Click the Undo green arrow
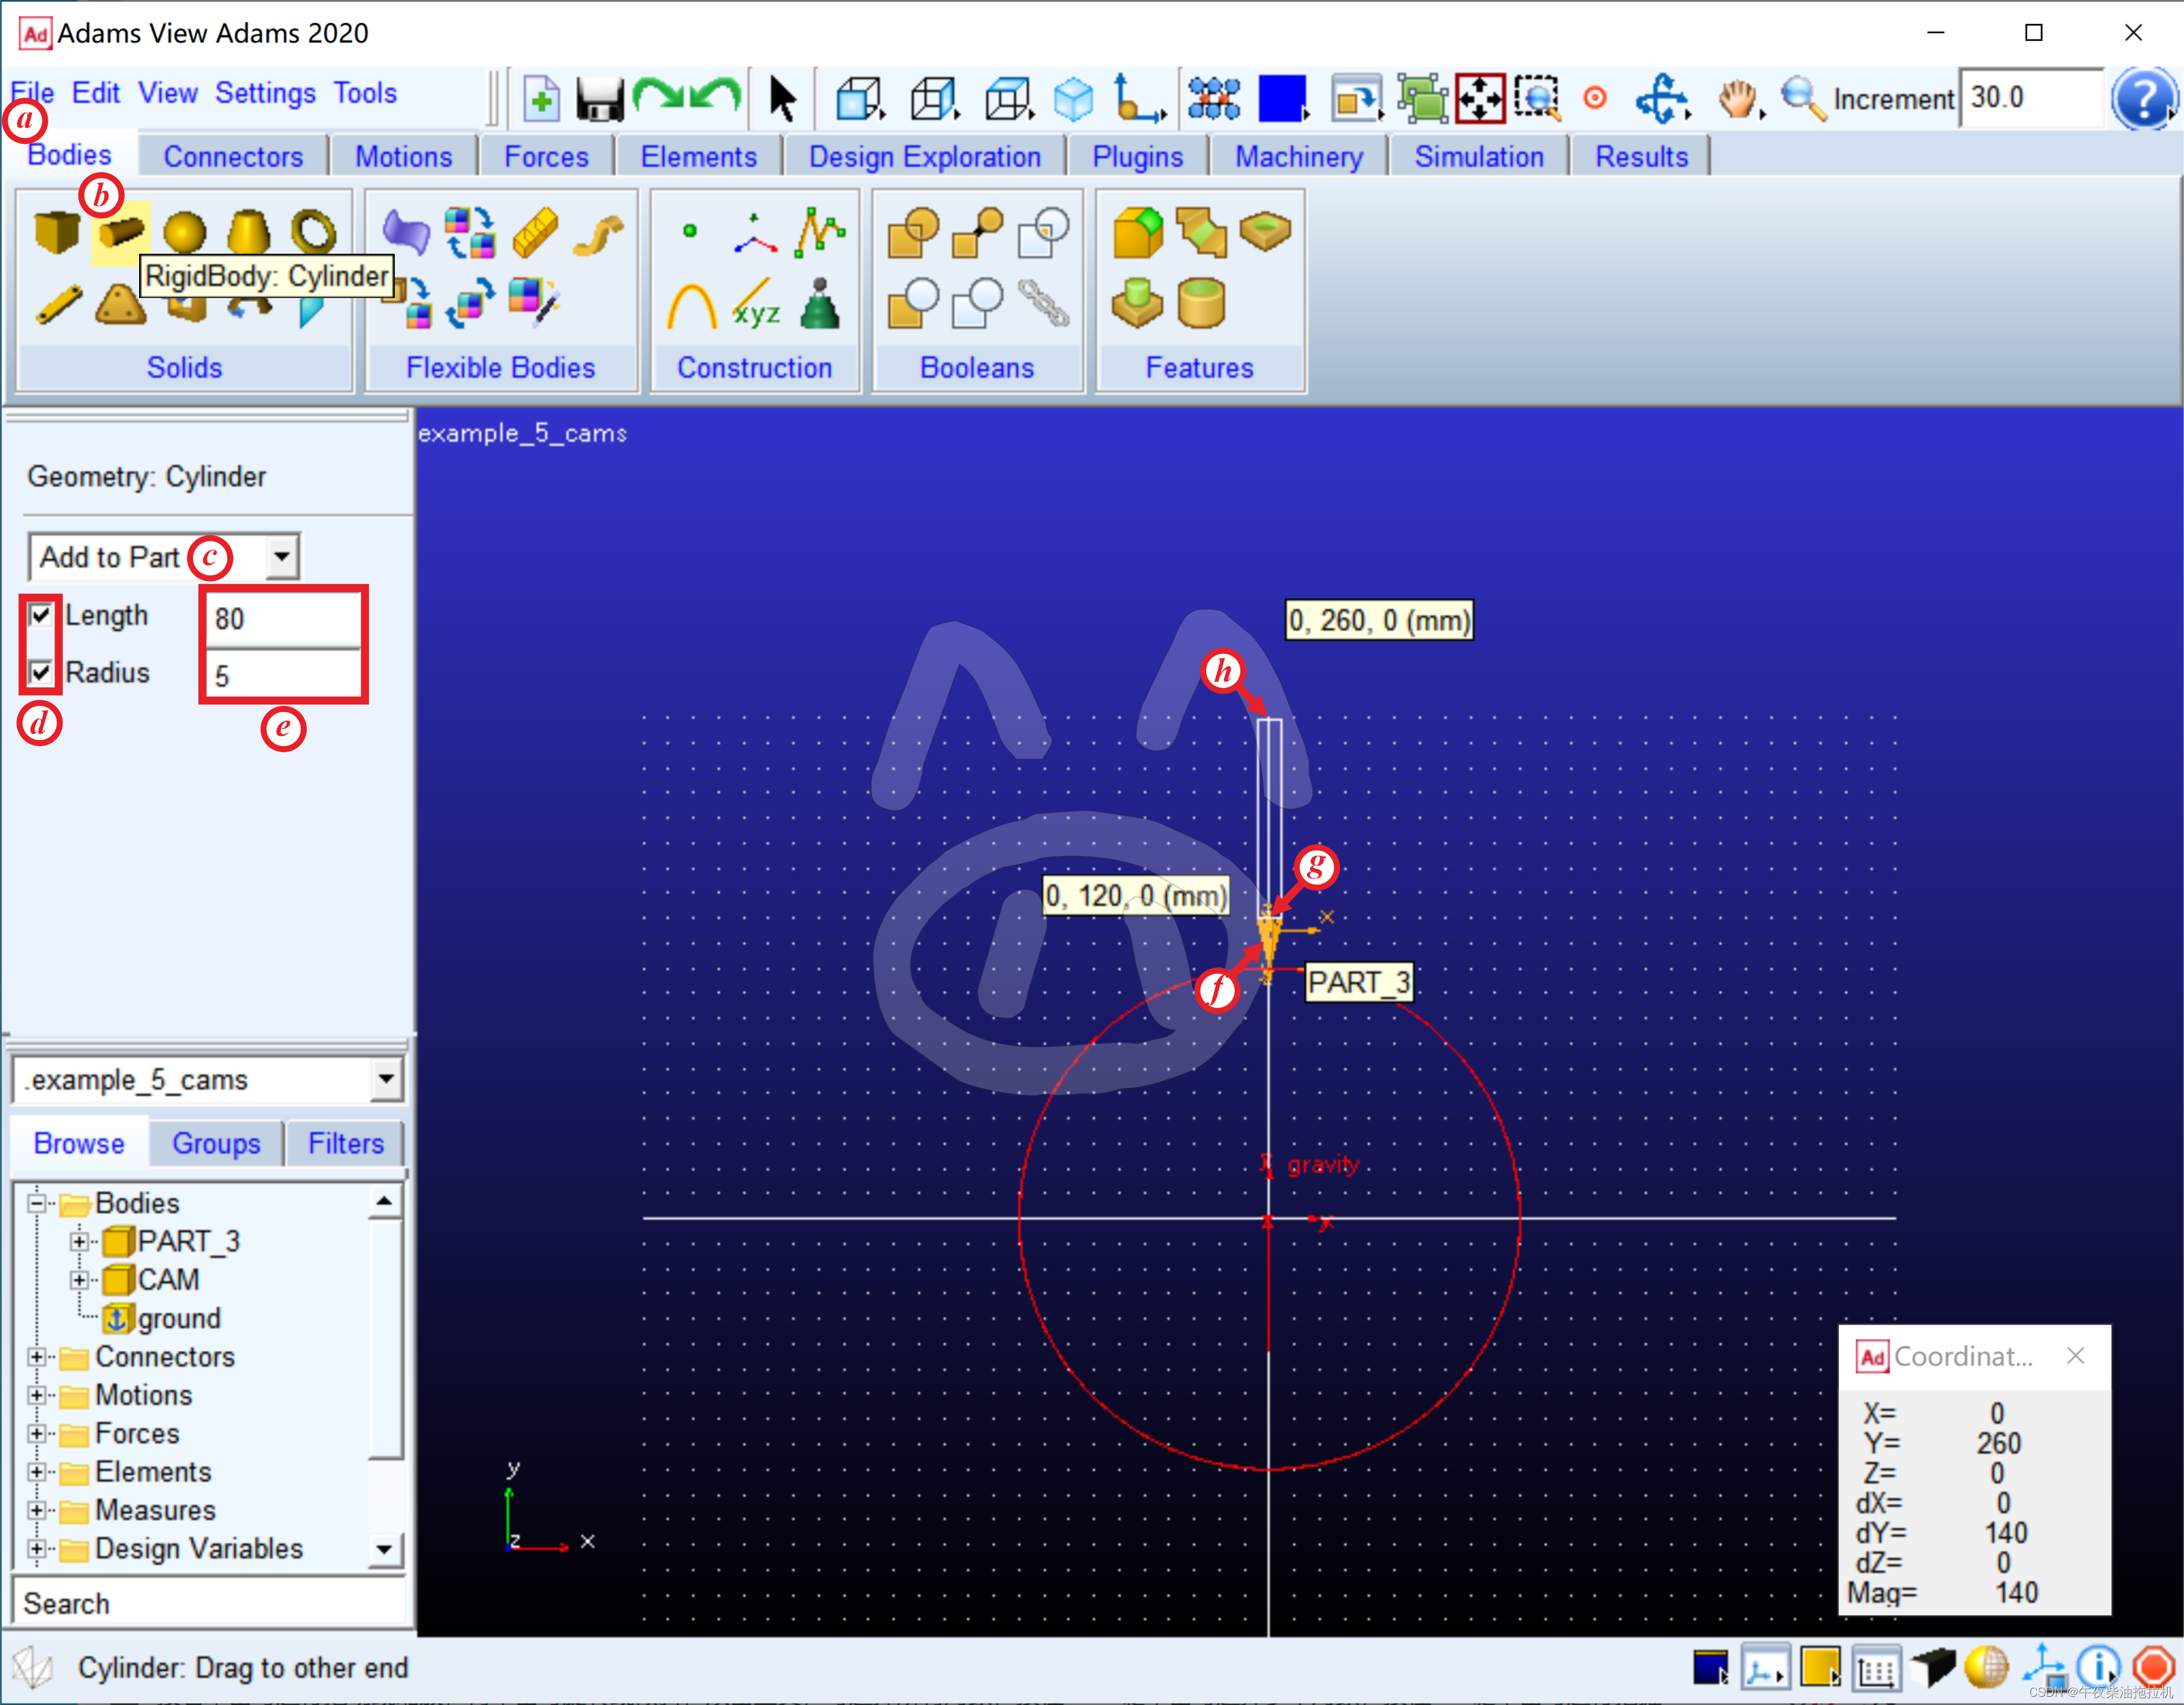The height and width of the screenshot is (1705, 2184). pos(716,96)
